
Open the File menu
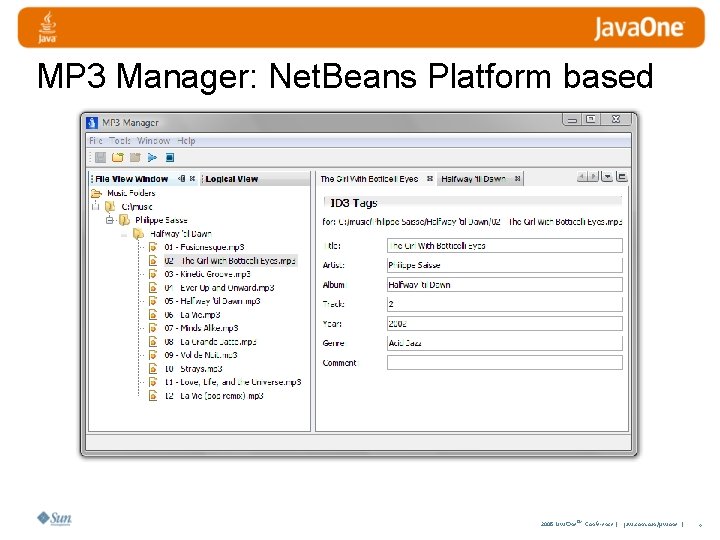[96, 141]
